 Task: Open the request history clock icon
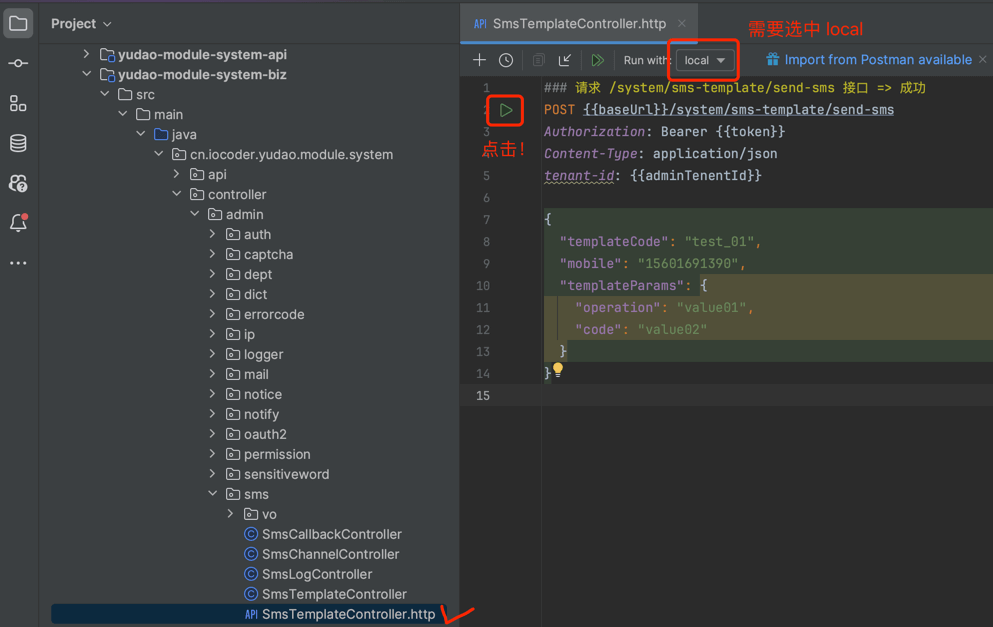(x=506, y=60)
